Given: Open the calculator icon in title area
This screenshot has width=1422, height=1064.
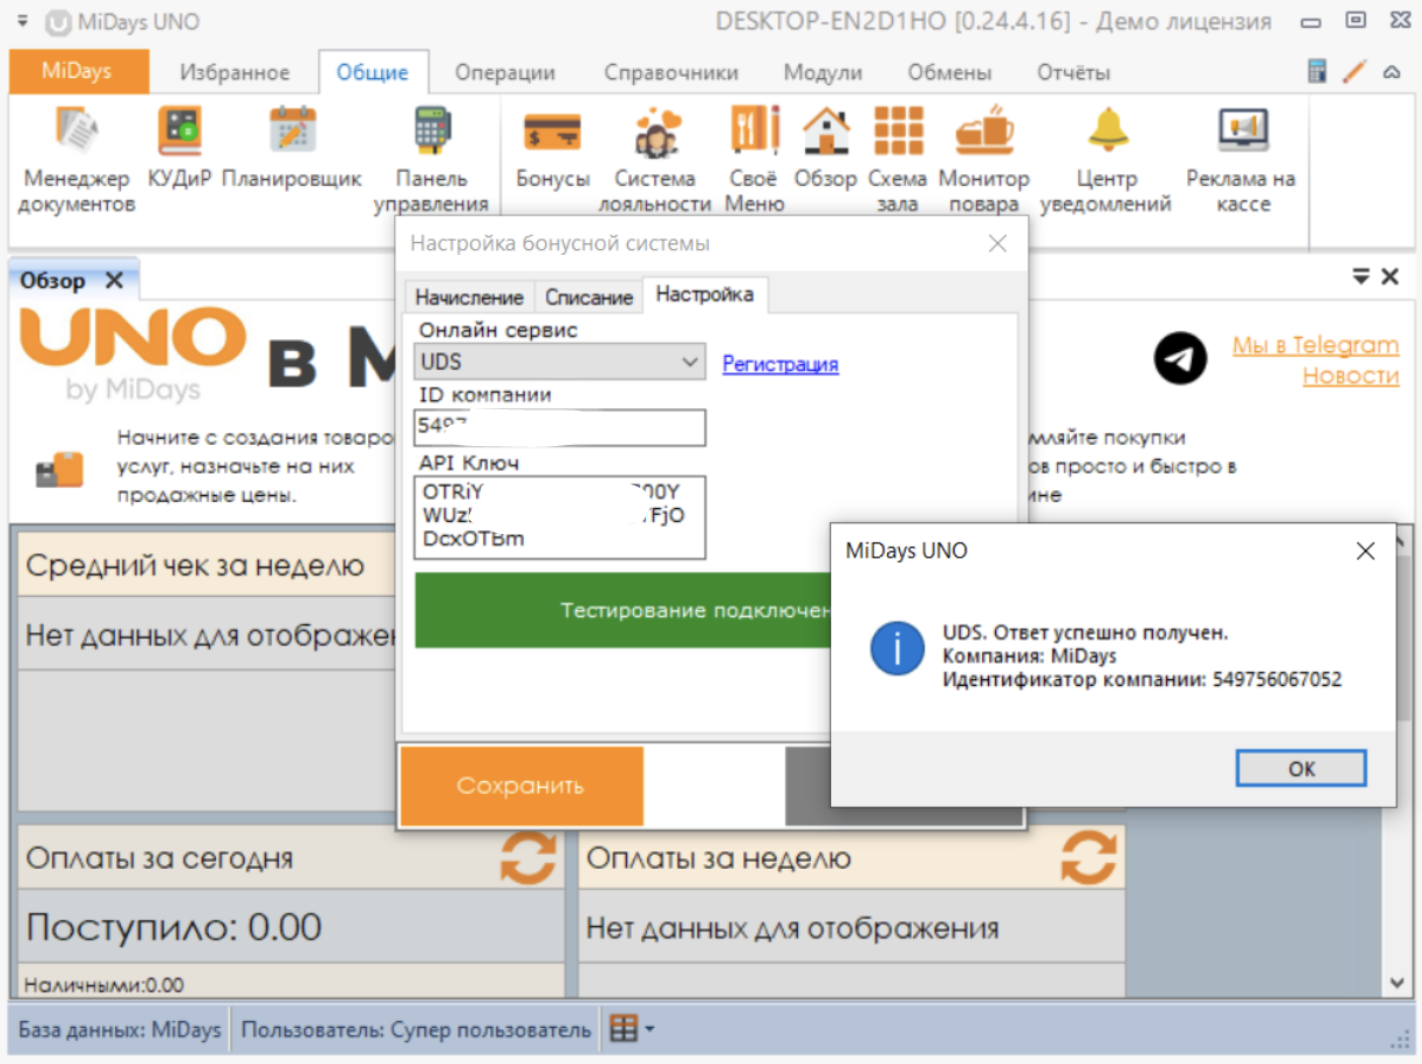Looking at the screenshot, I should point(1317,71).
